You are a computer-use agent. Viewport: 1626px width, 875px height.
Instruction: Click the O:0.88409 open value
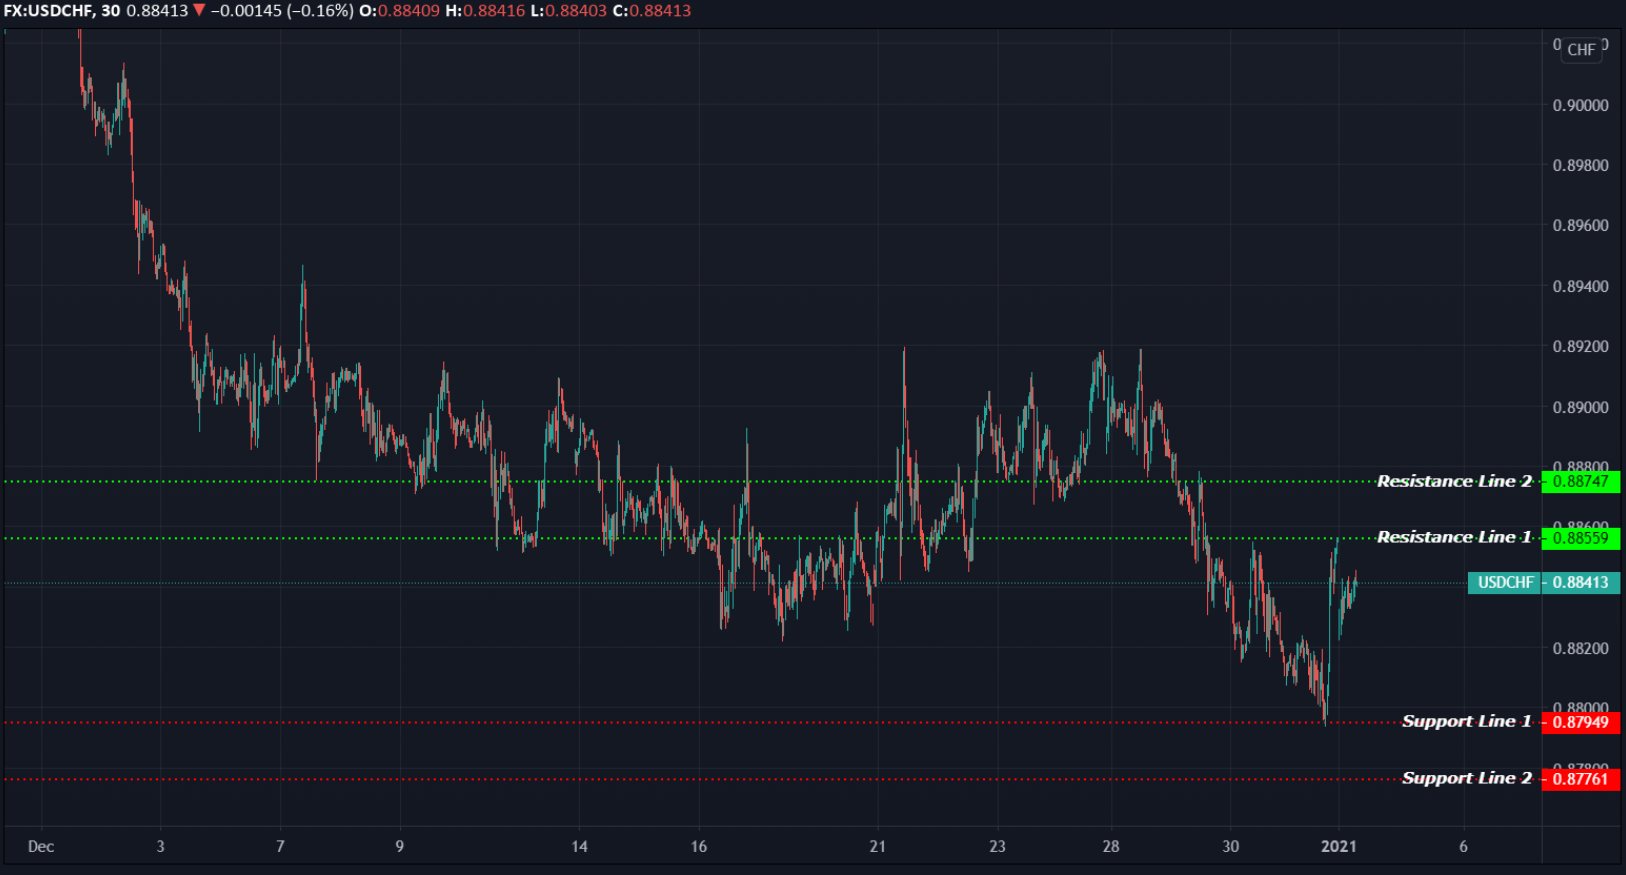399,11
